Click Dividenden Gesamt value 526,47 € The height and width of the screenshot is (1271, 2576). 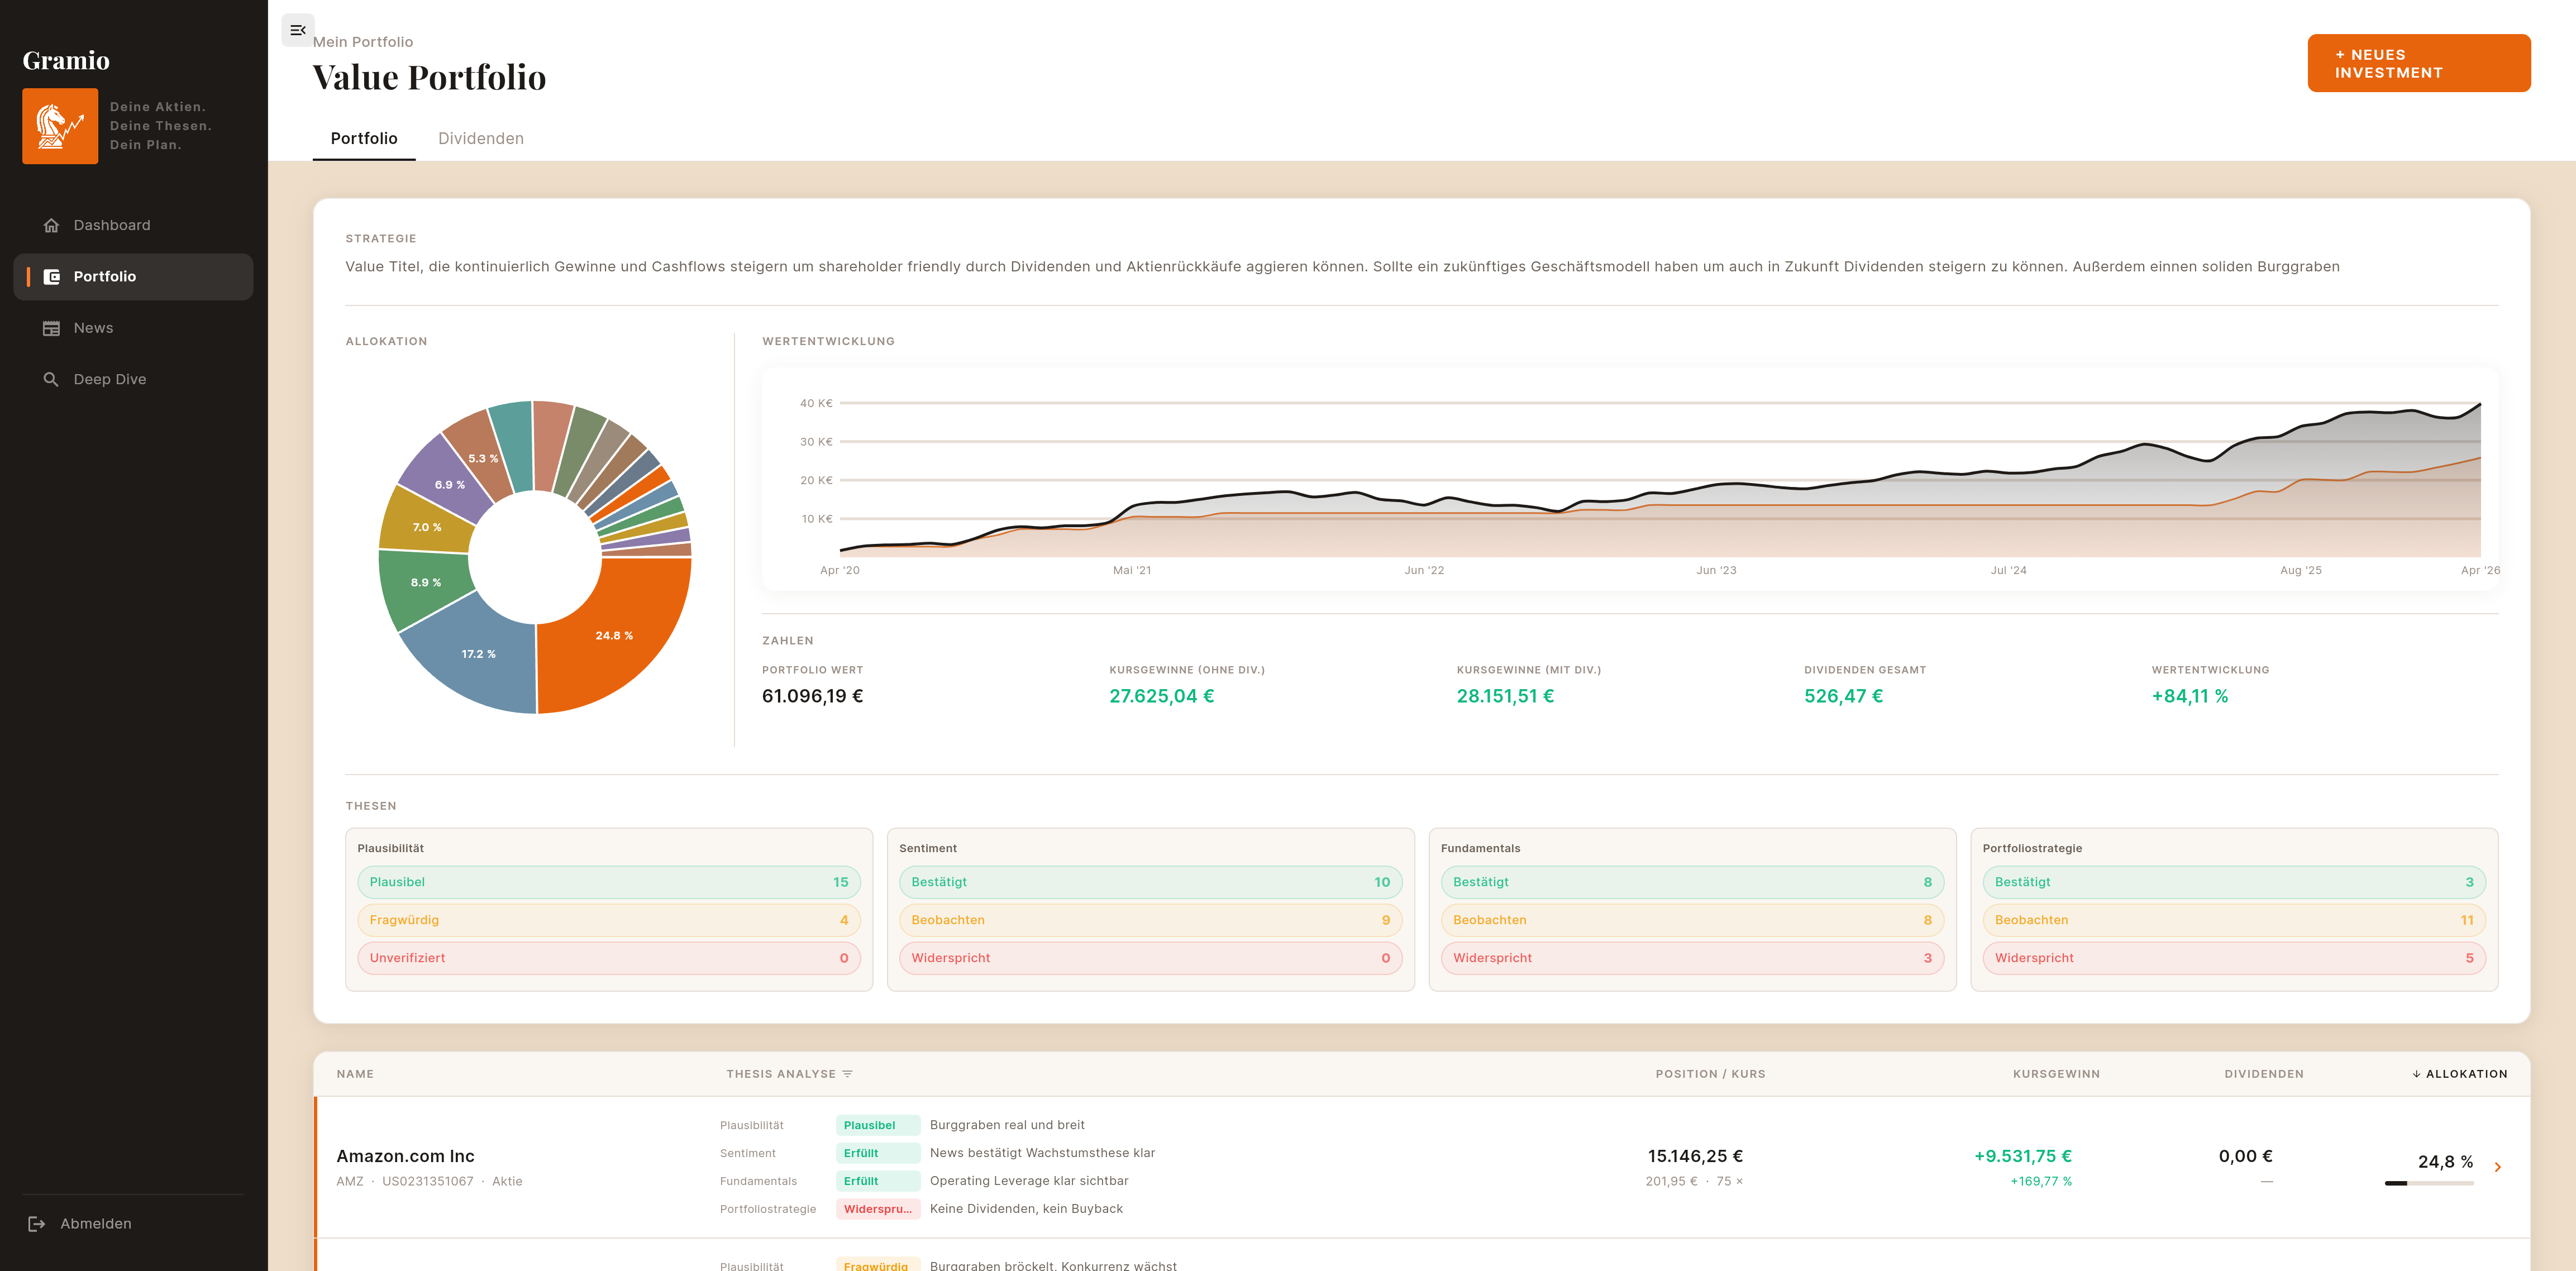pos(1843,696)
